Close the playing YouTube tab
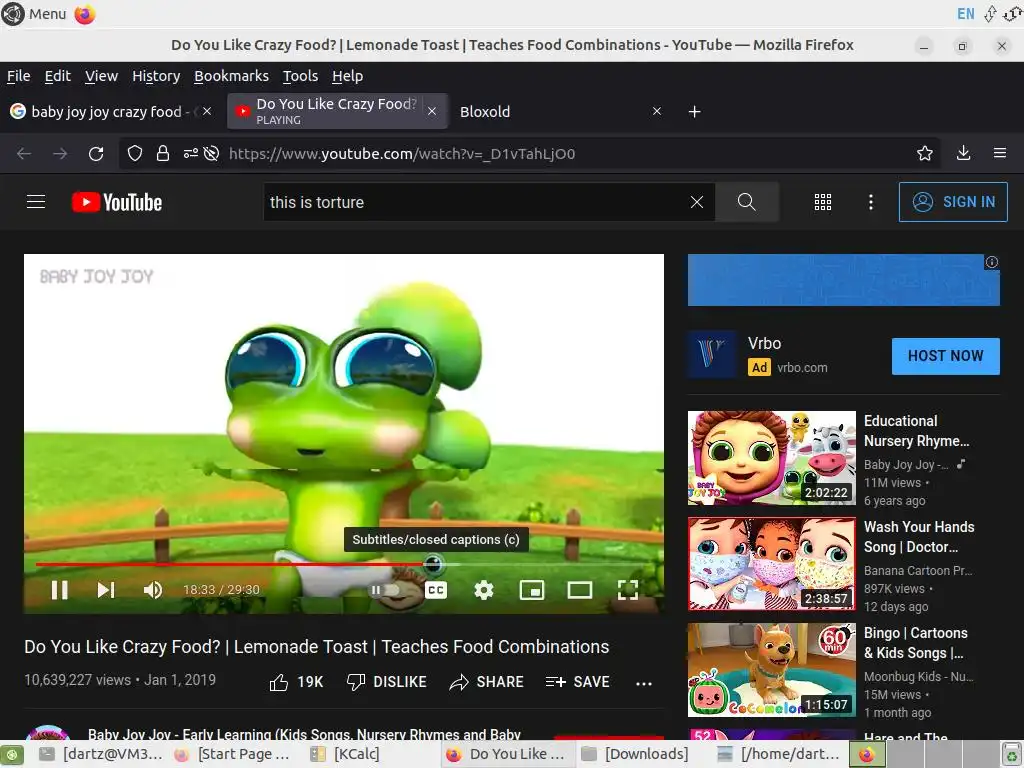 [432, 112]
